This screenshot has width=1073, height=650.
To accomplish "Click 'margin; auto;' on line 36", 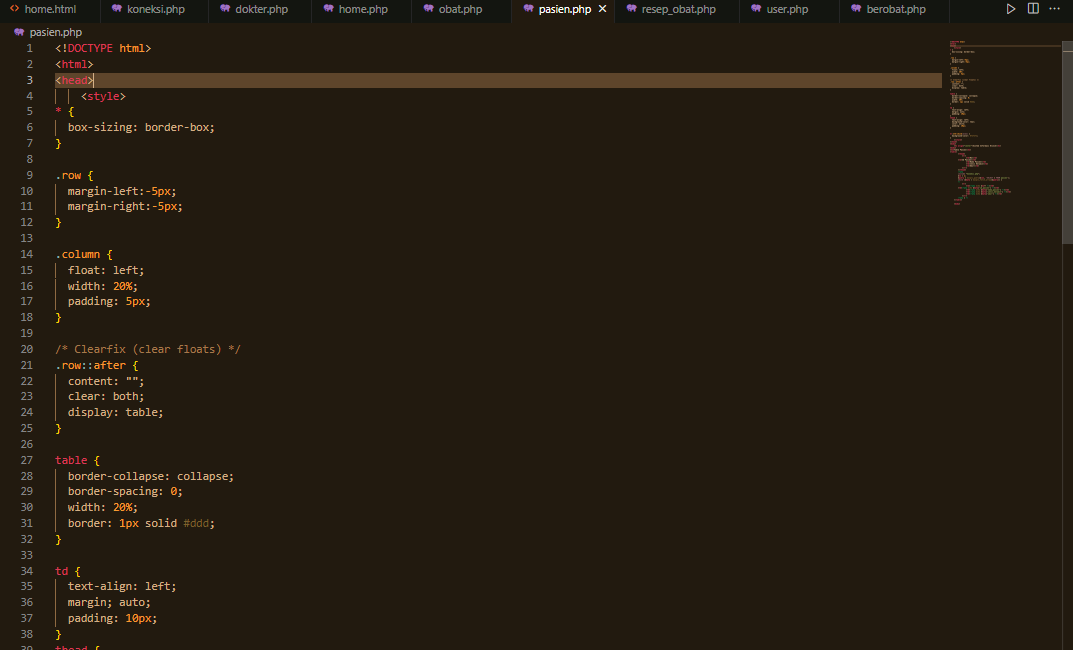I will [109, 603].
